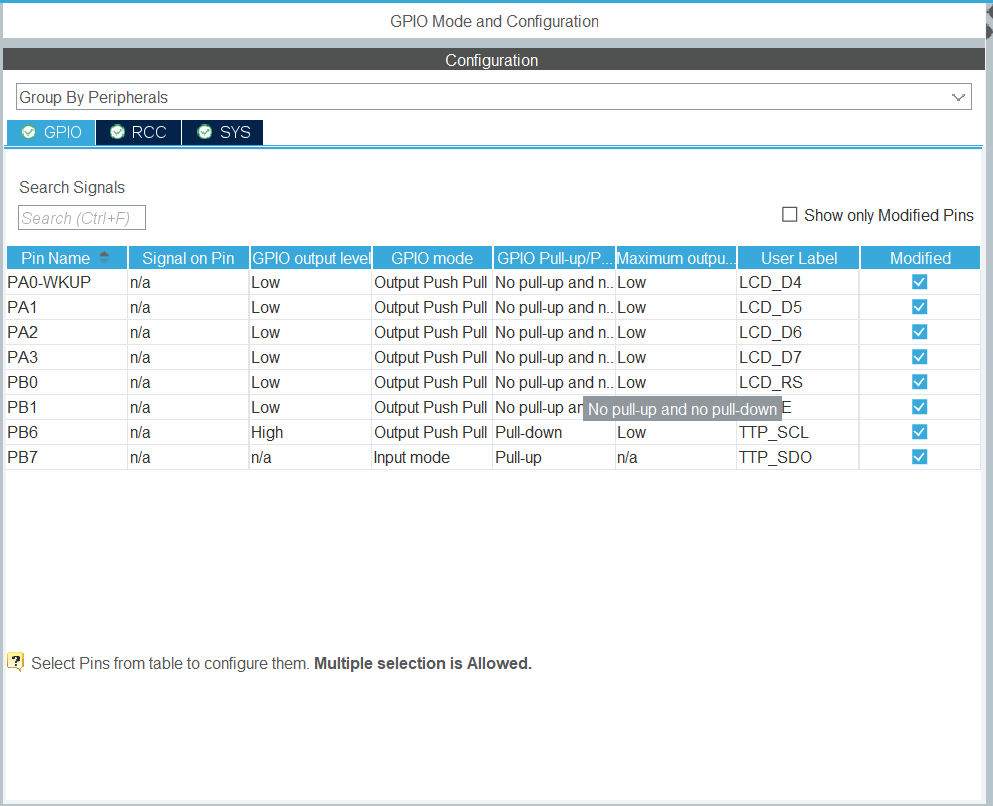Image resolution: width=993 pixels, height=806 pixels.
Task: Toggle Modified checkbox for PB1 row
Action: click(x=920, y=407)
